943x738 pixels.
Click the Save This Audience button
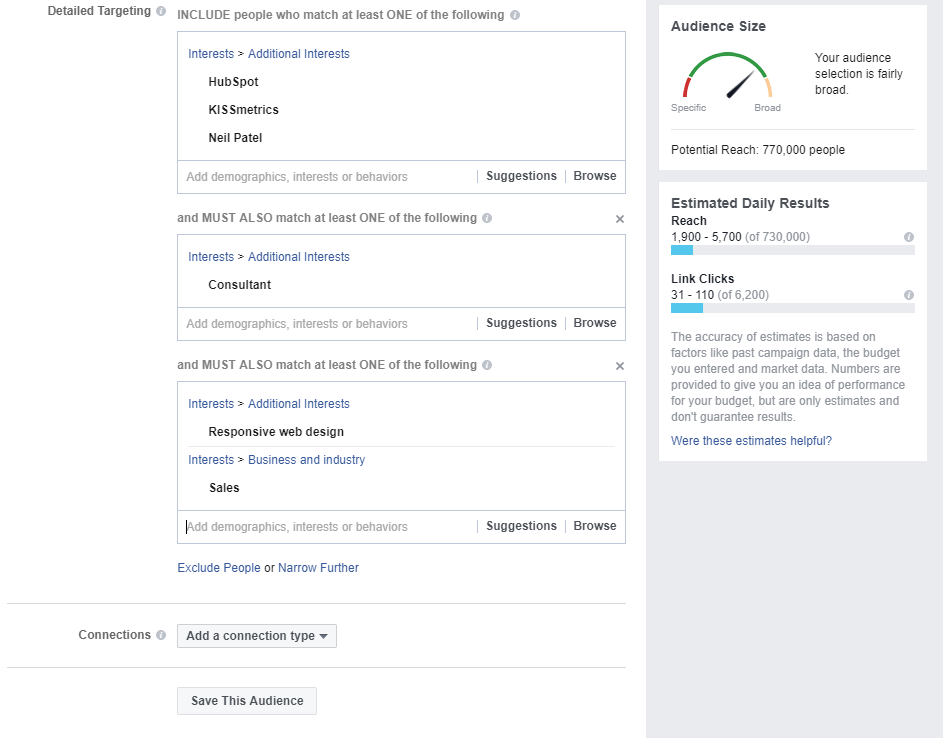click(247, 701)
